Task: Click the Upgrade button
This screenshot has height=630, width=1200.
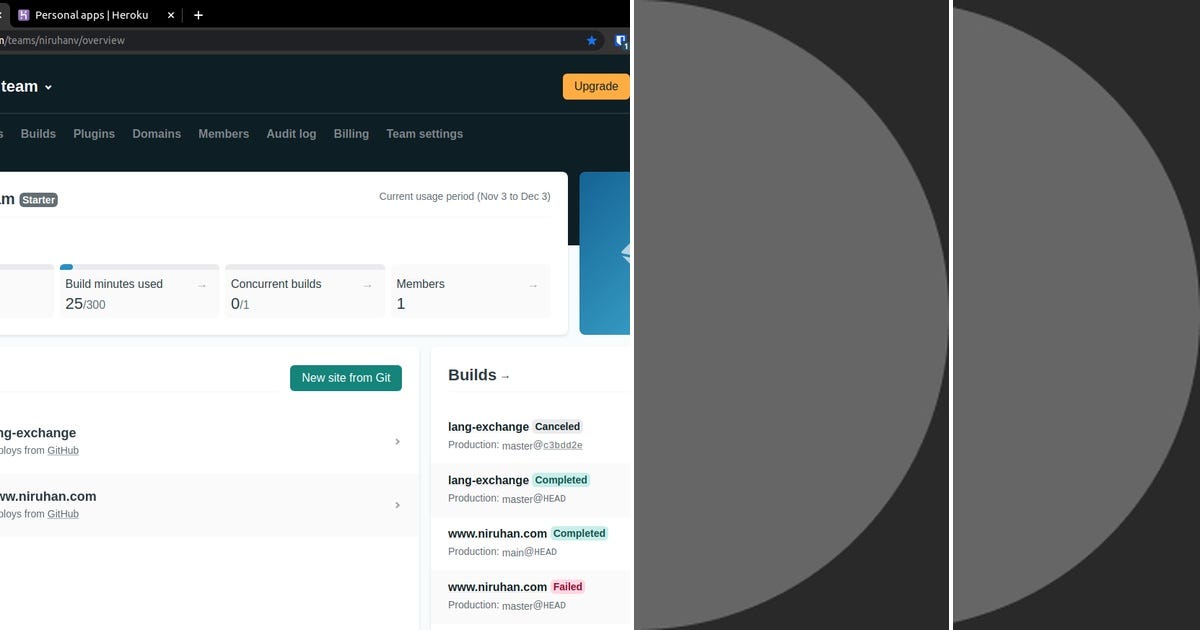Action: coord(596,86)
